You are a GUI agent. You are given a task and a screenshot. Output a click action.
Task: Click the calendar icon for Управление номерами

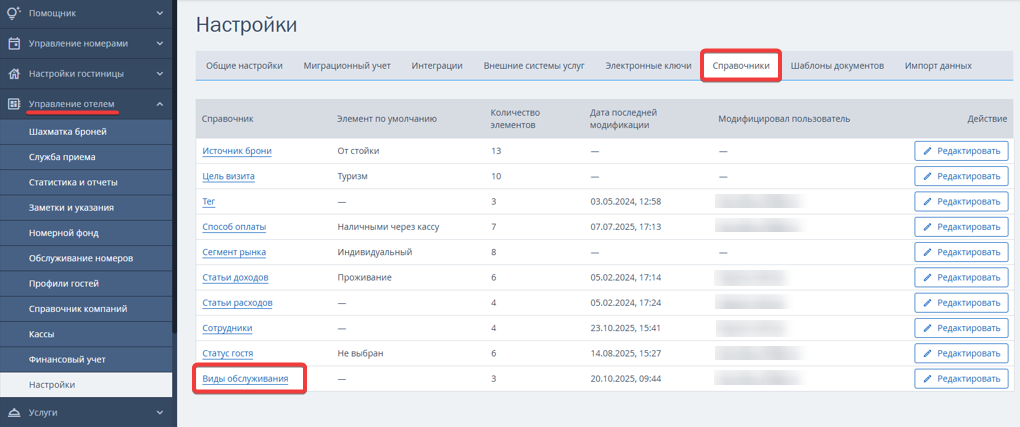[14, 44]
